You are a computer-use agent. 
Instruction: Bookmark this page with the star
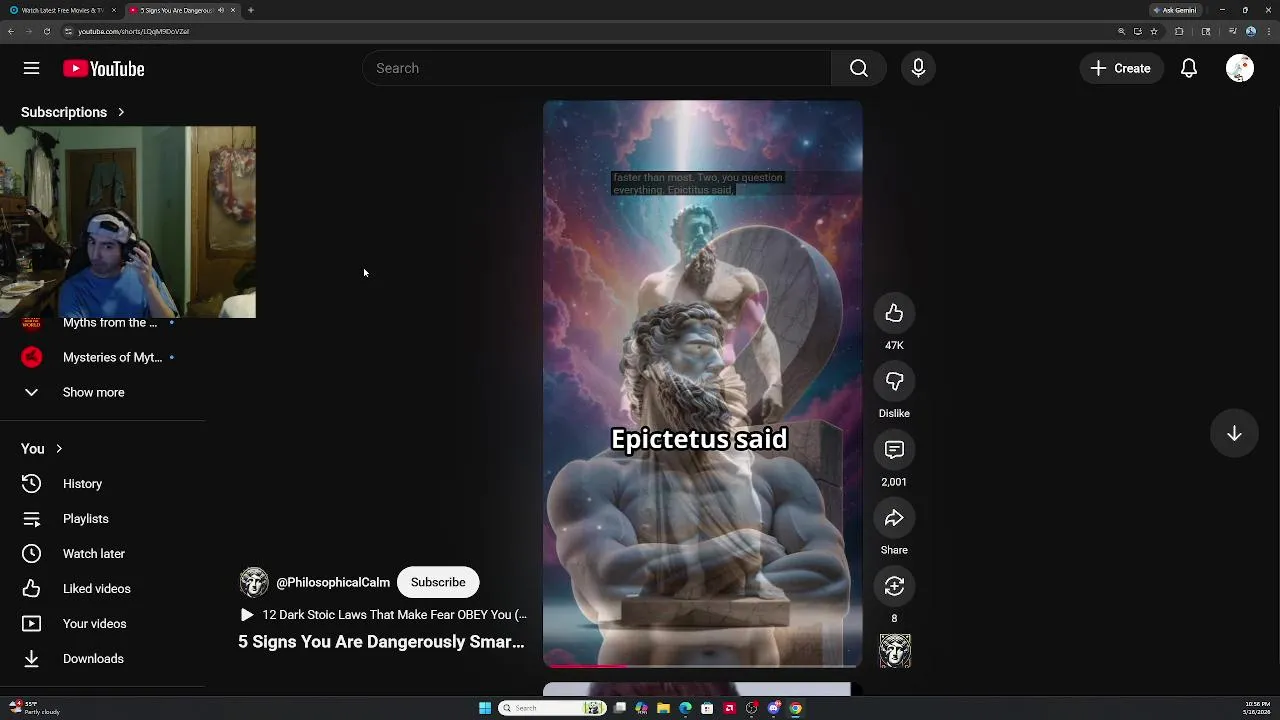point(1154,31)
